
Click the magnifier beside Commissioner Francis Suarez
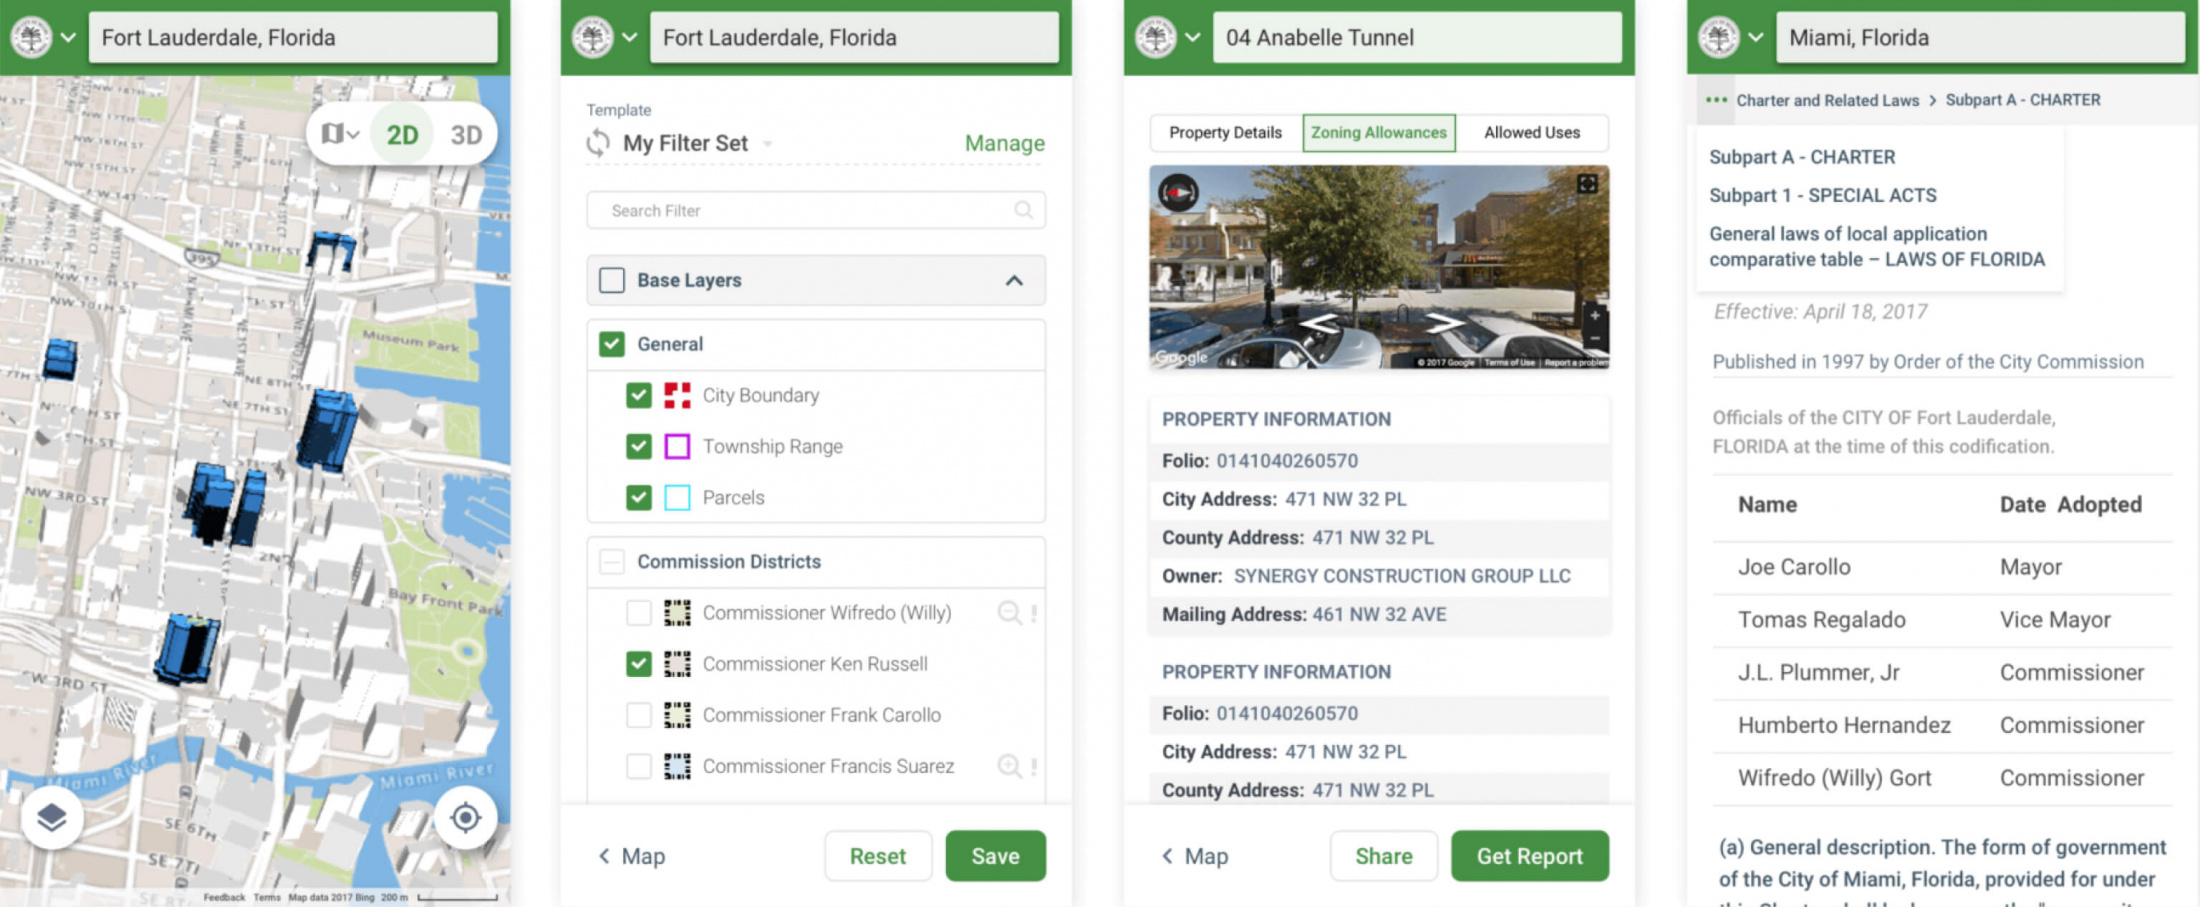click(x=1008, y=766)
